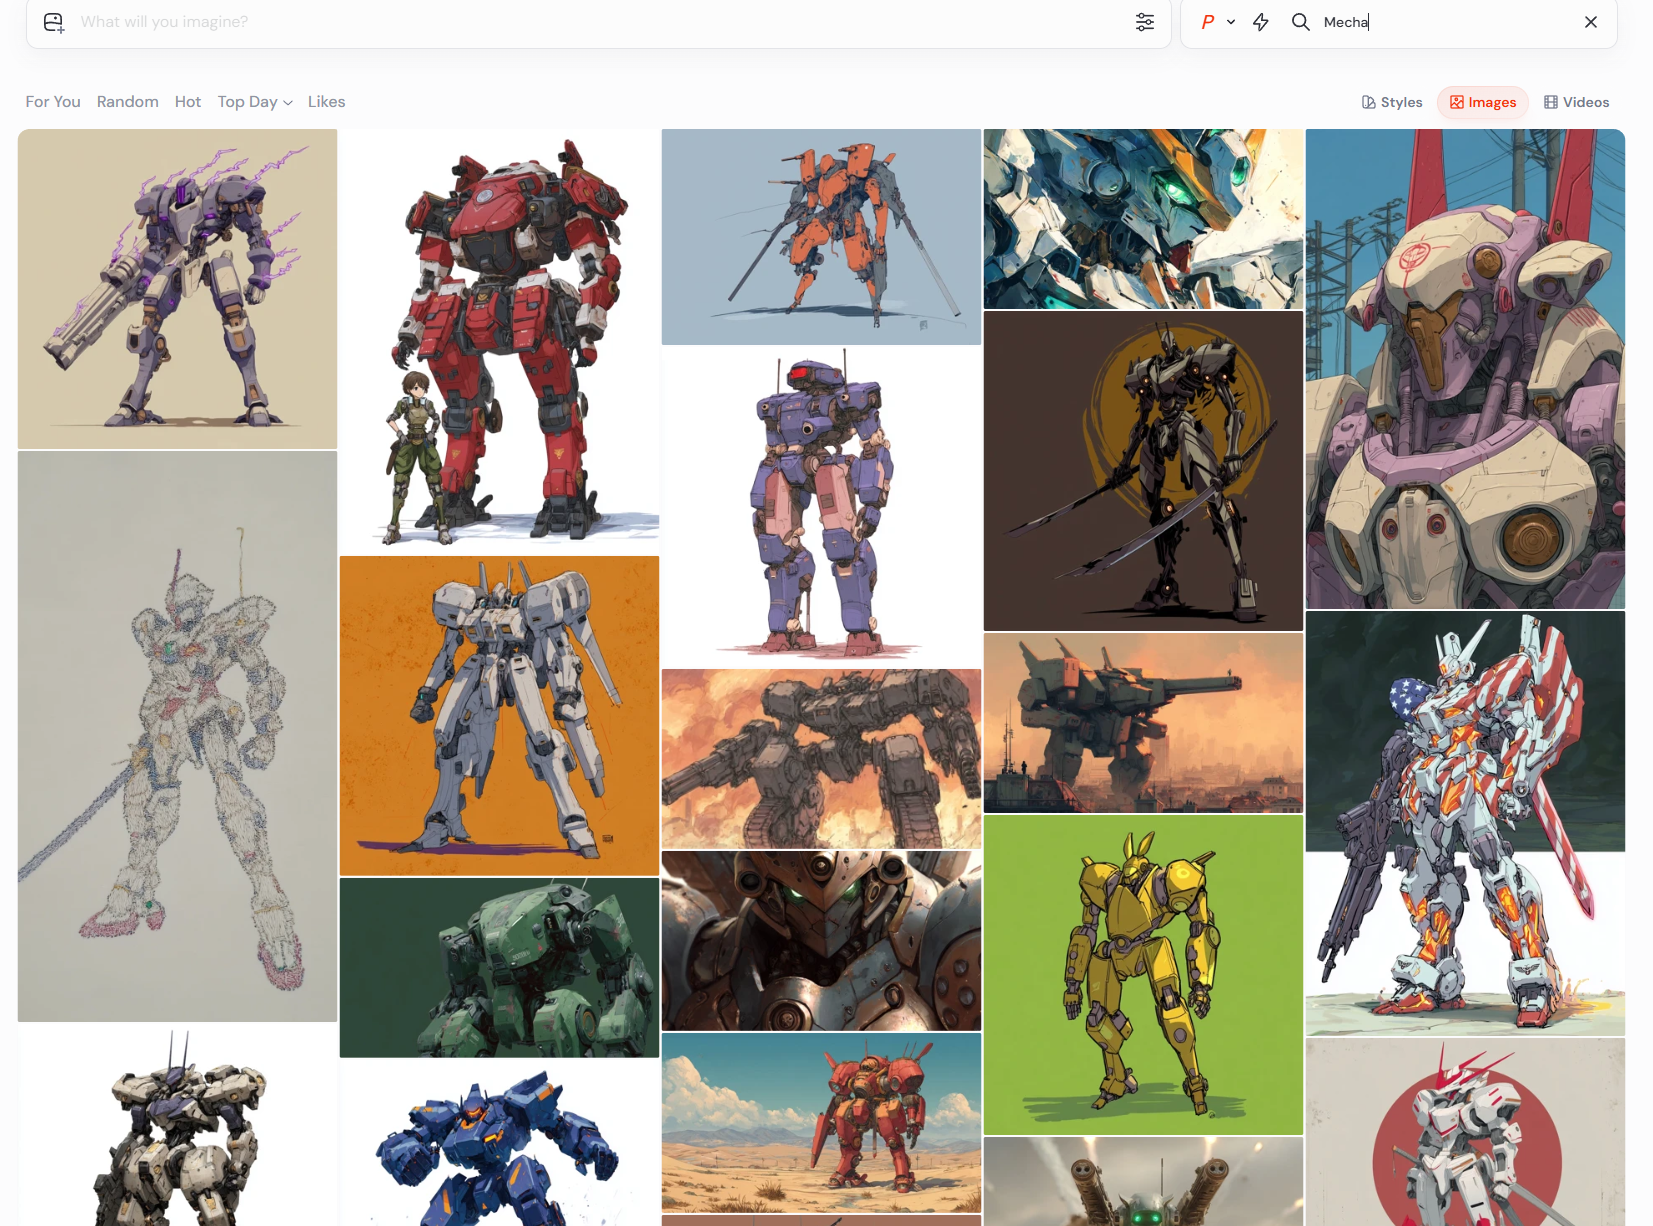Viewport: 1653px width, 1226px height.
Task: Toggle the red P personalization button
Action: 1208,22
